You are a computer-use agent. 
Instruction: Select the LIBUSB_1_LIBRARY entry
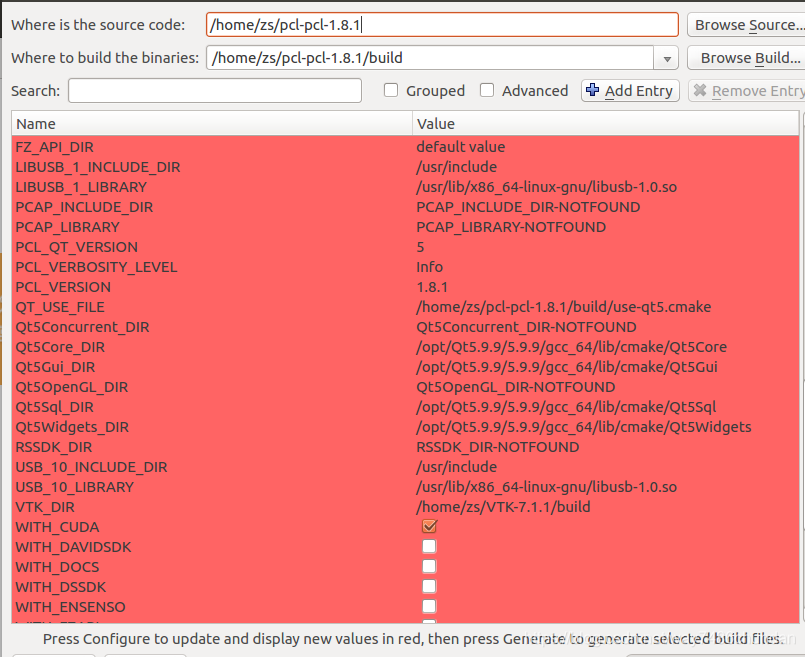[81, 187]
